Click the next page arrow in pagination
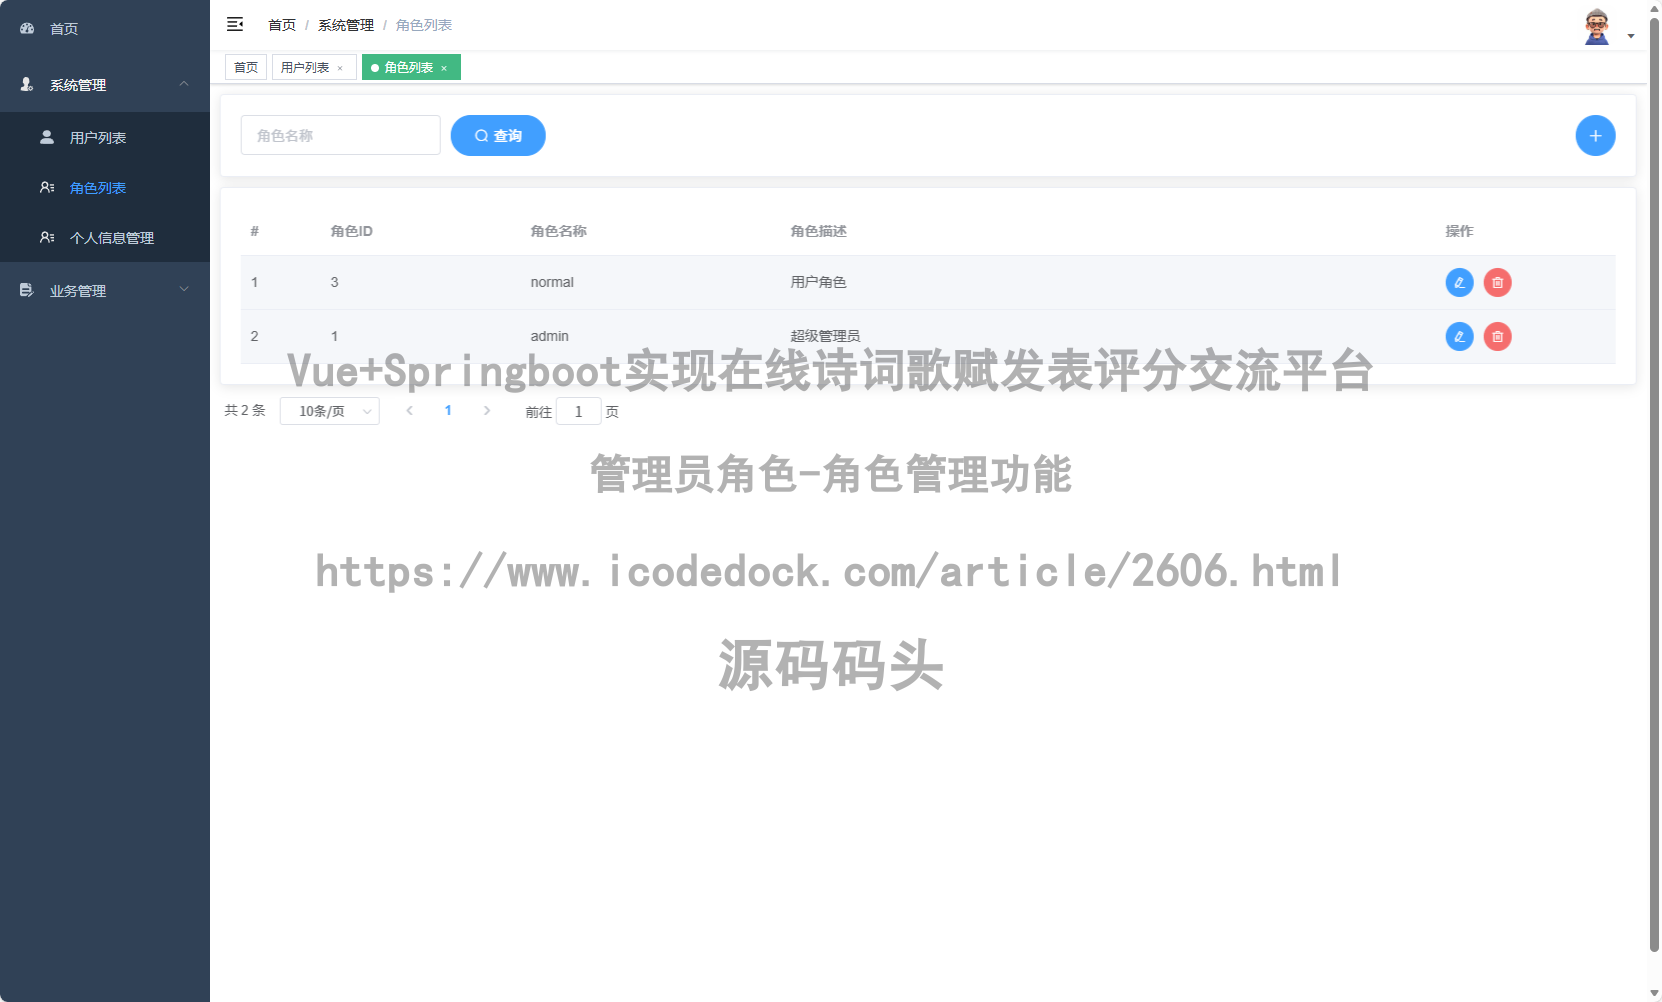Image resolution: width=1662 pixels, height=1002 pixels. pyautogui.click(x=487, y=410)
